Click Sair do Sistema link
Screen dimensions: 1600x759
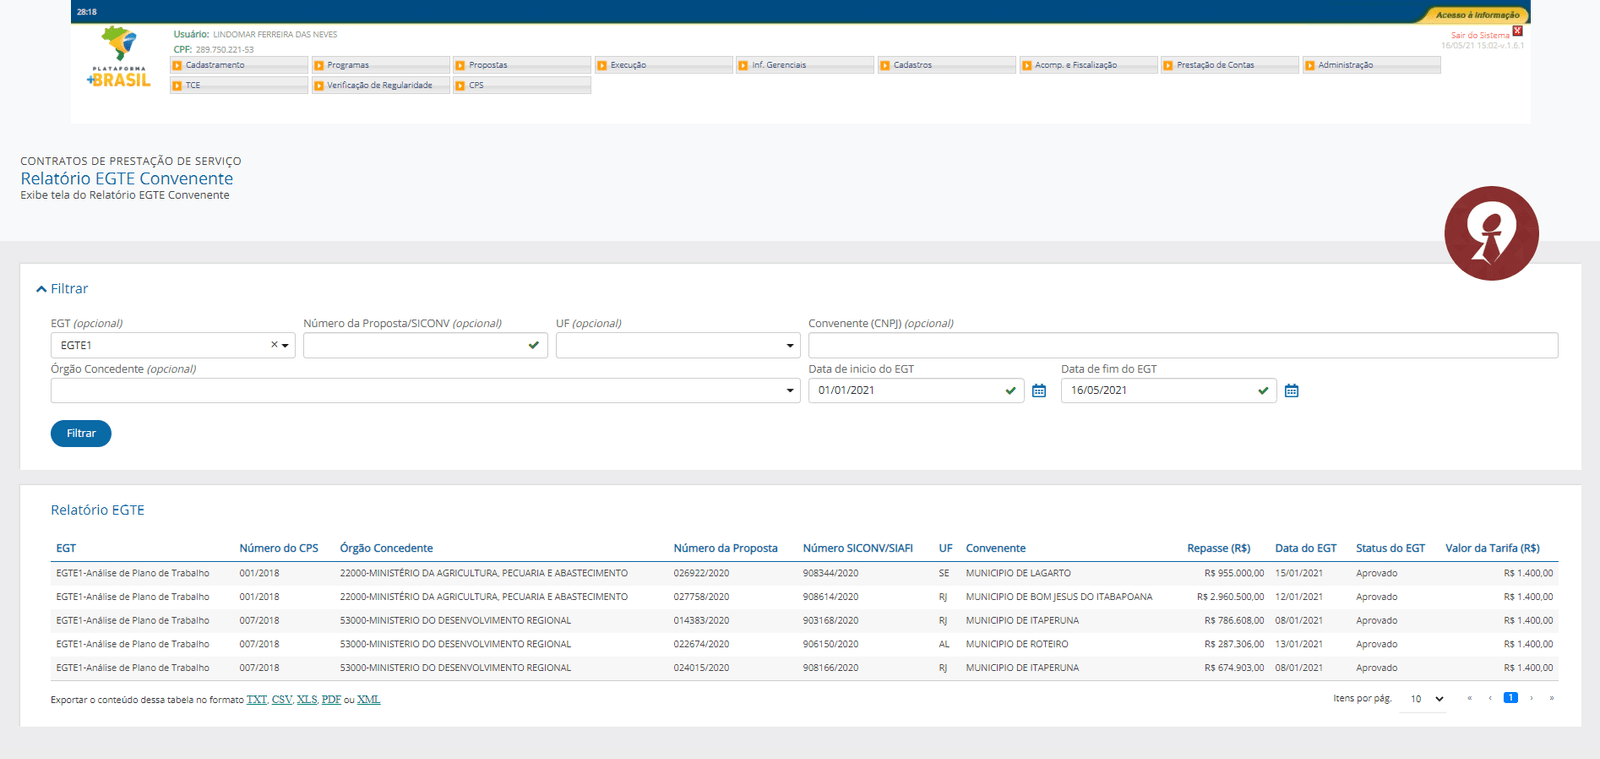1480,35
